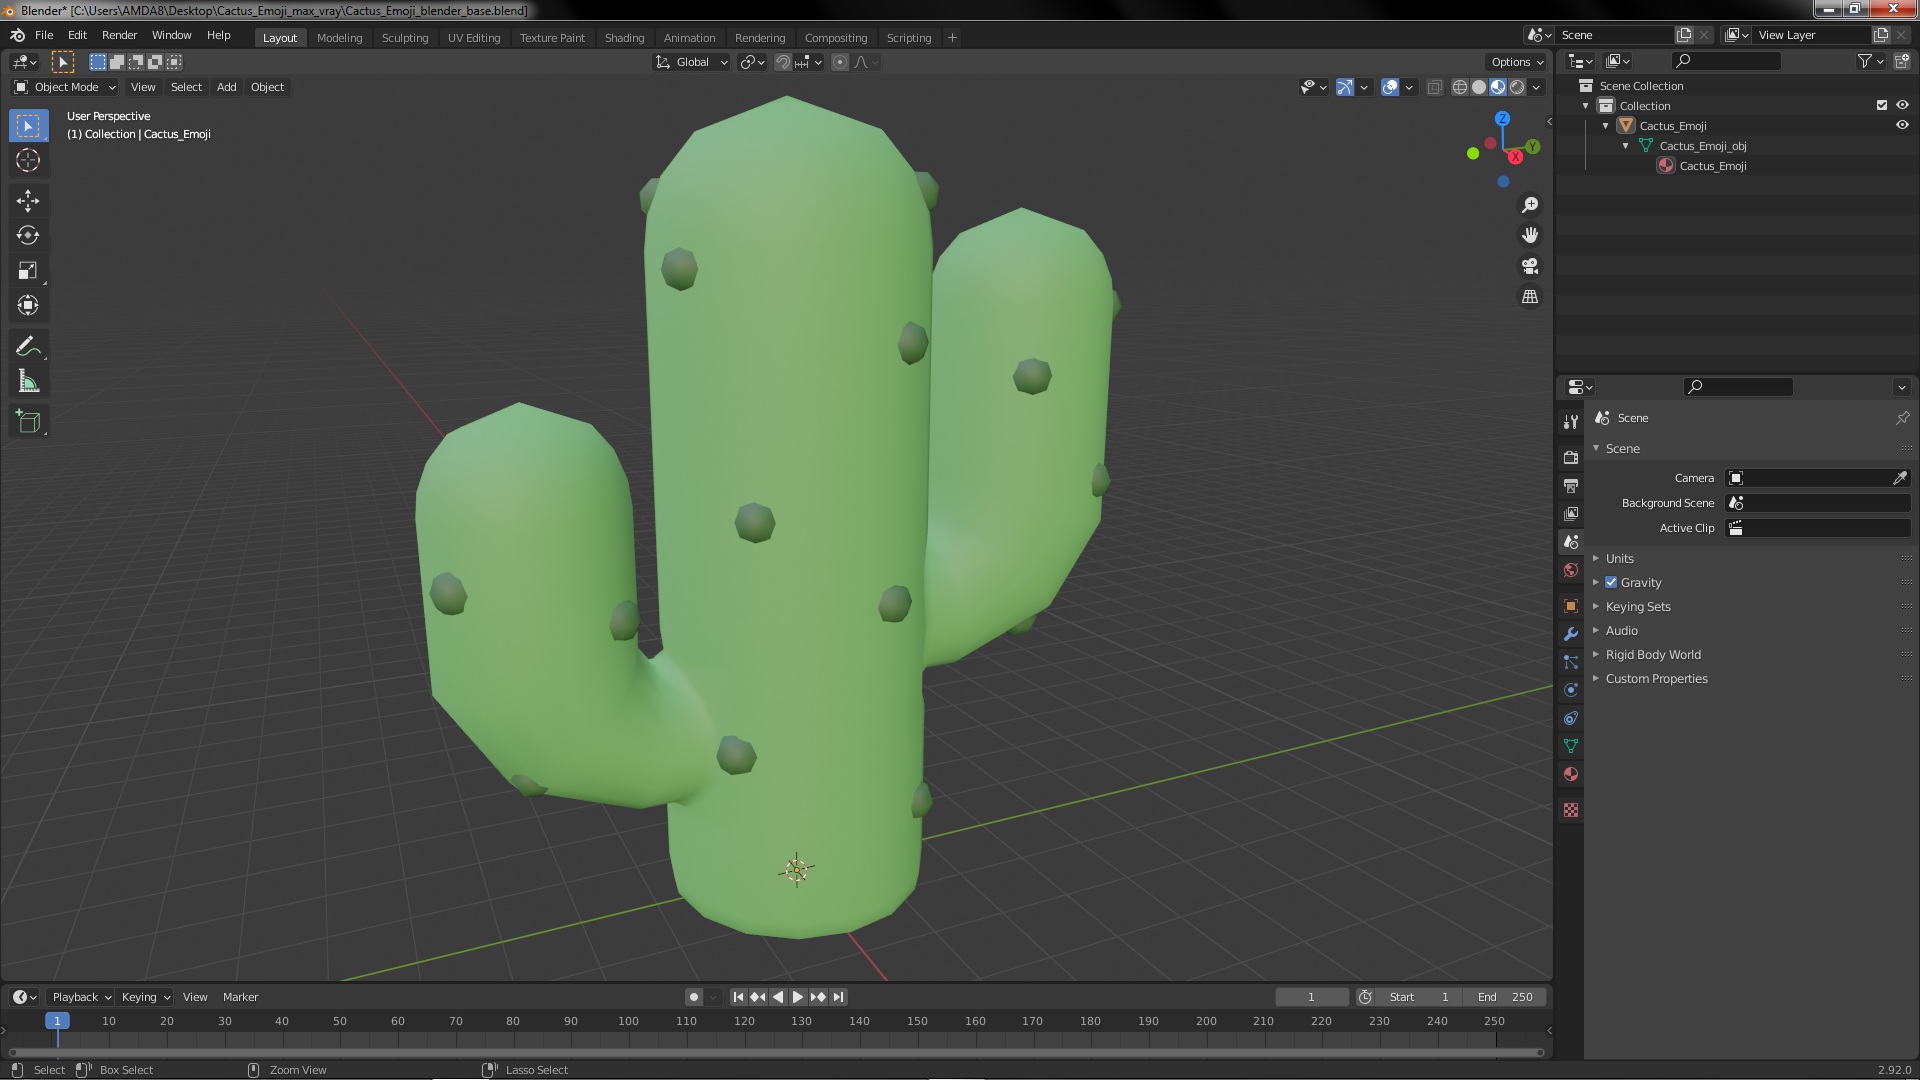Toggle show gizmo button
Viewport: 1920px width, 1080px height.
pyautogui.click(x=1345, y=87)
